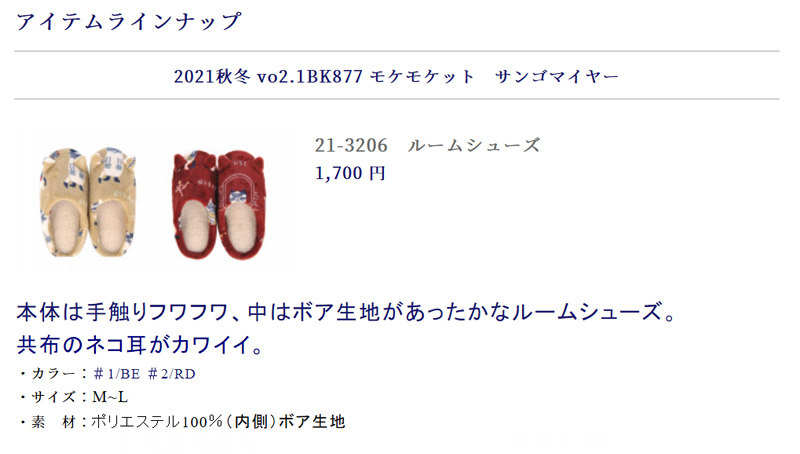Screen dimensions: 800x454
Task: Click the cat face on the red slipper
Action: coord(238,196)
